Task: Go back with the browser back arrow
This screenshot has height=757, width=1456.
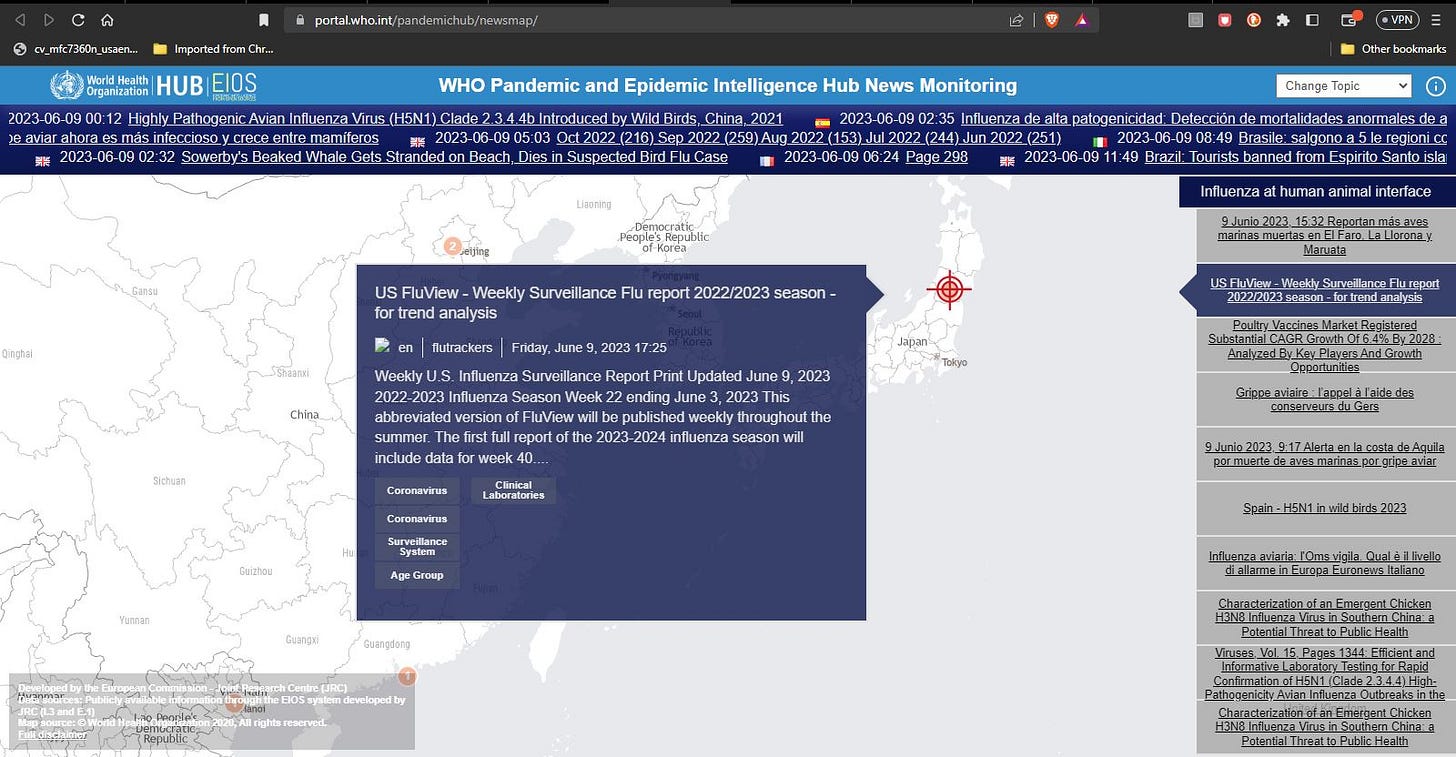Action: coord(20,19)
